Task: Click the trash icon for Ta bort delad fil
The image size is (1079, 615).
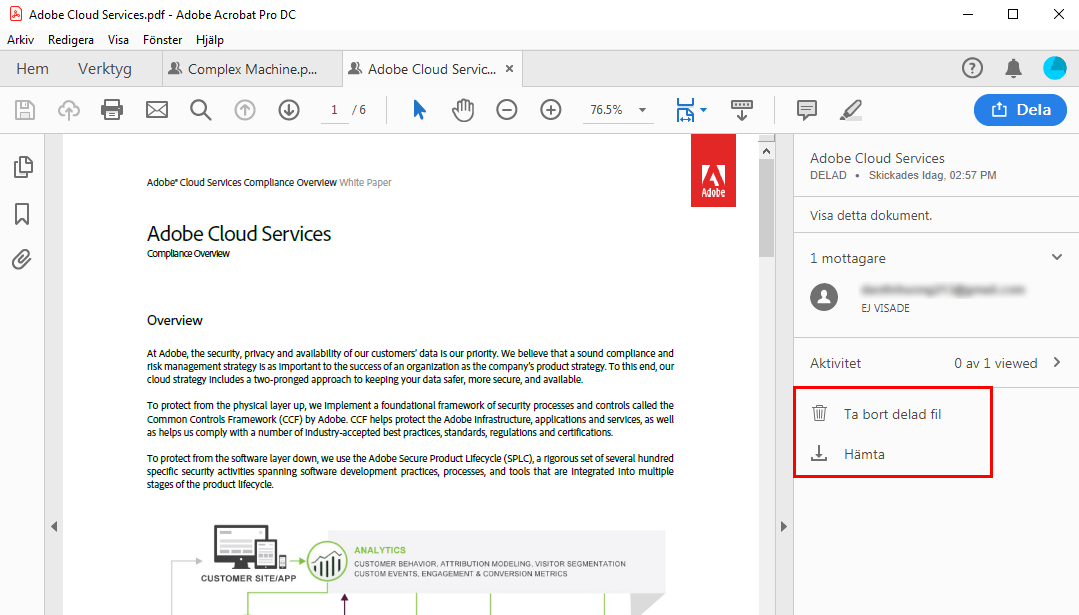Action: [819, 413]
